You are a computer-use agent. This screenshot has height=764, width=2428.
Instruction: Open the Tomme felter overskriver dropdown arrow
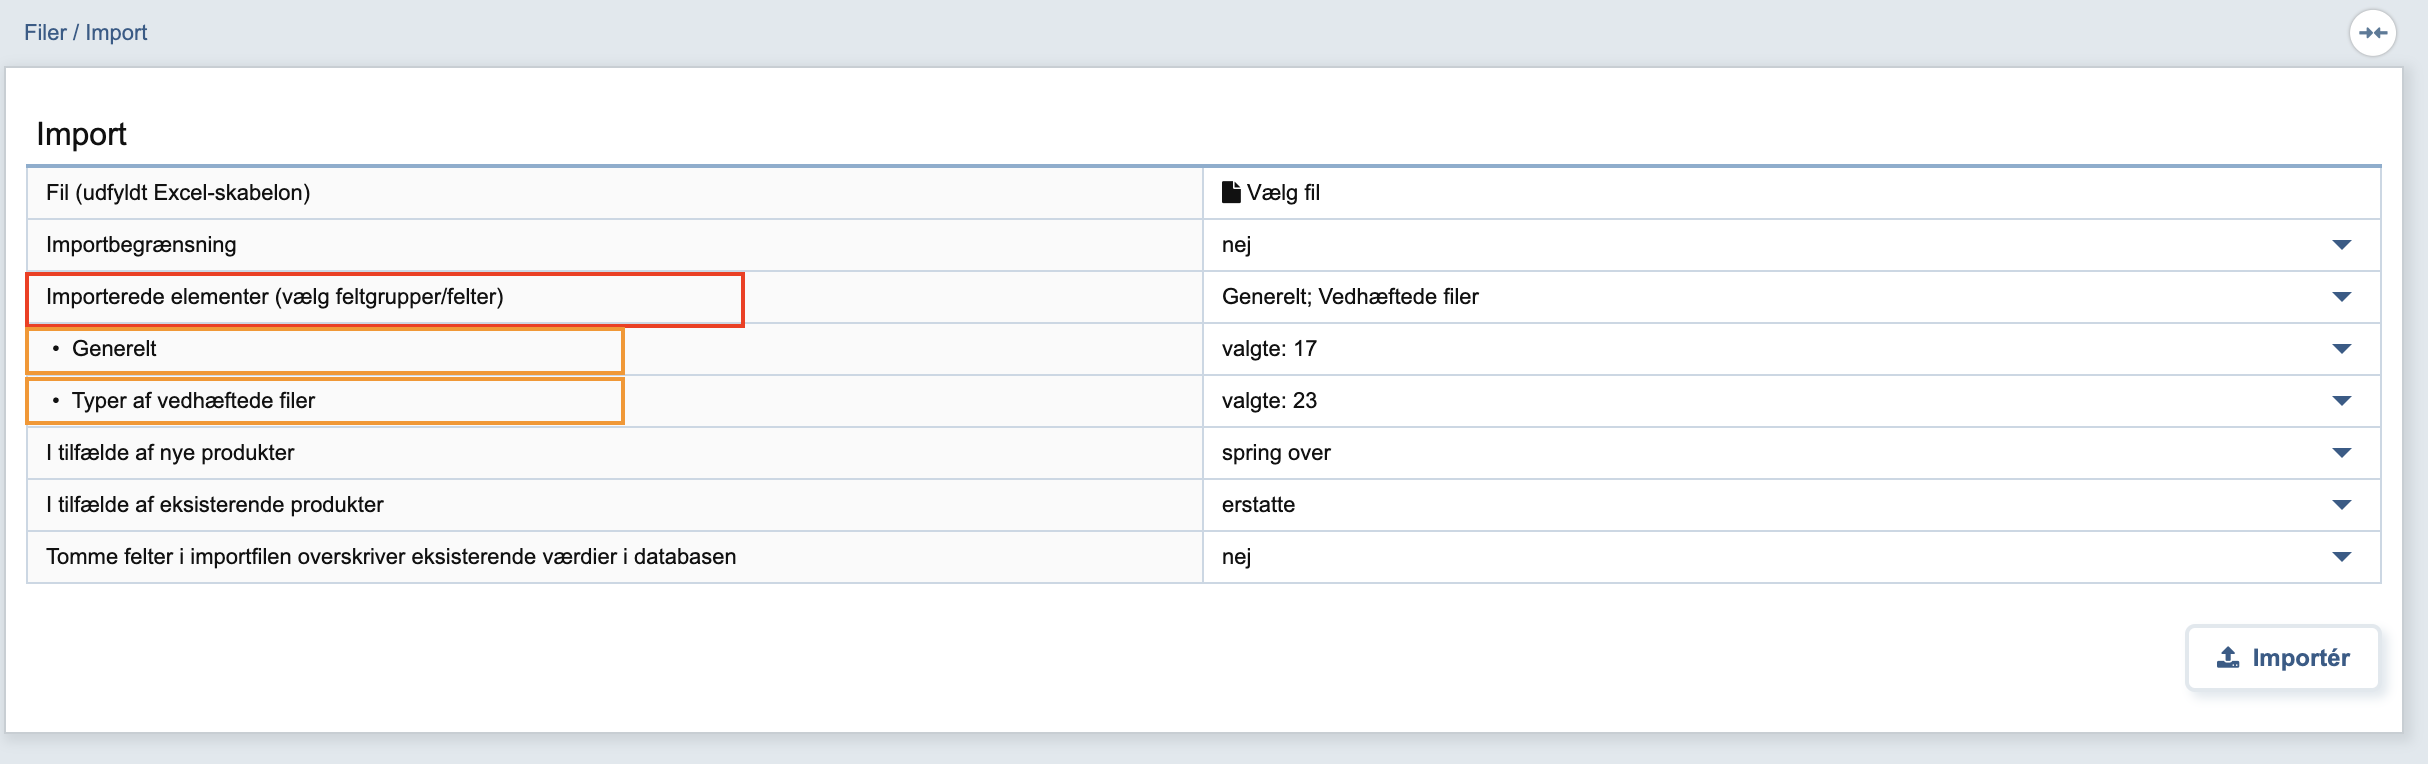[x=2341, y=557]
